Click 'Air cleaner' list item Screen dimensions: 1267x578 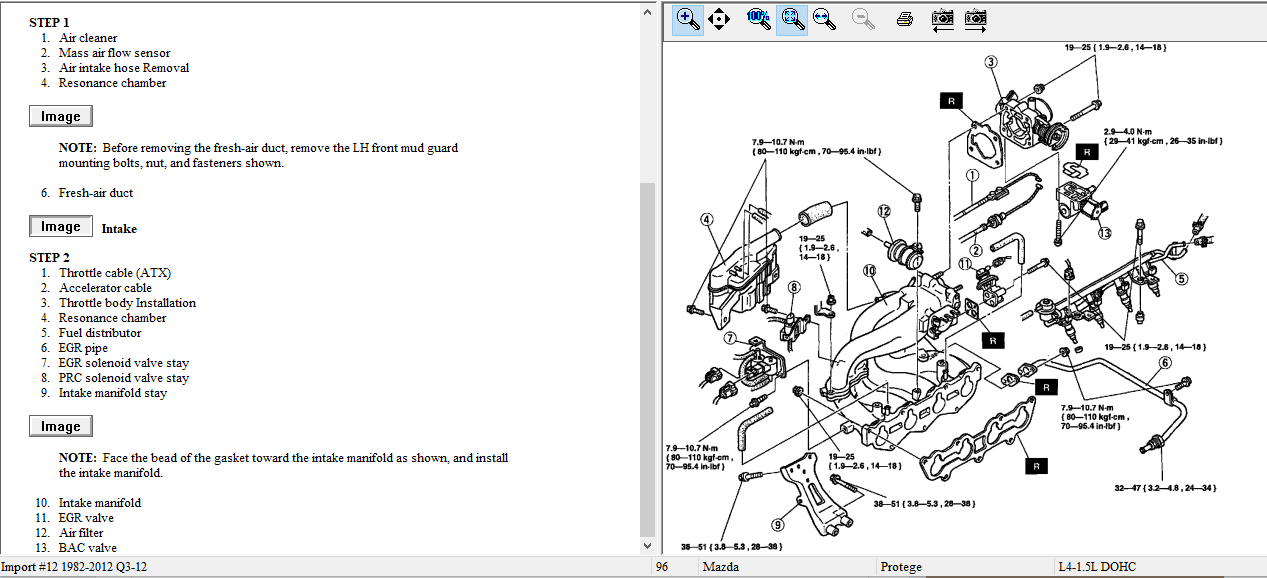point(88,38)
